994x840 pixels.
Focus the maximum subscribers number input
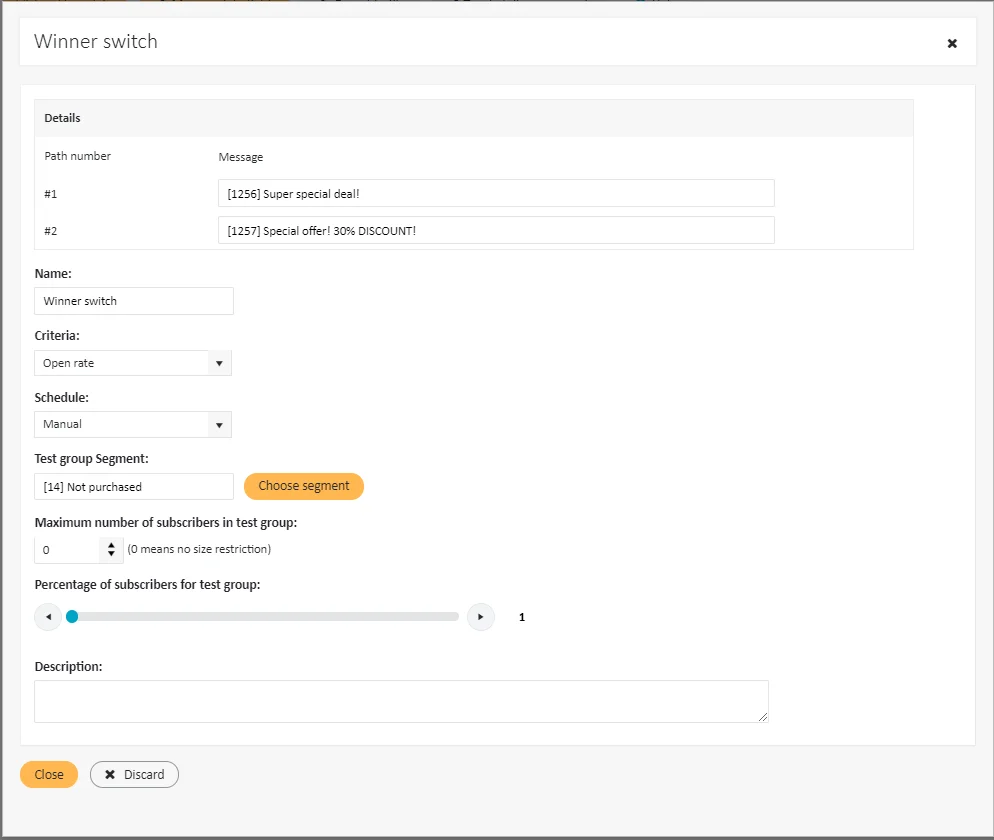point(68,550)
